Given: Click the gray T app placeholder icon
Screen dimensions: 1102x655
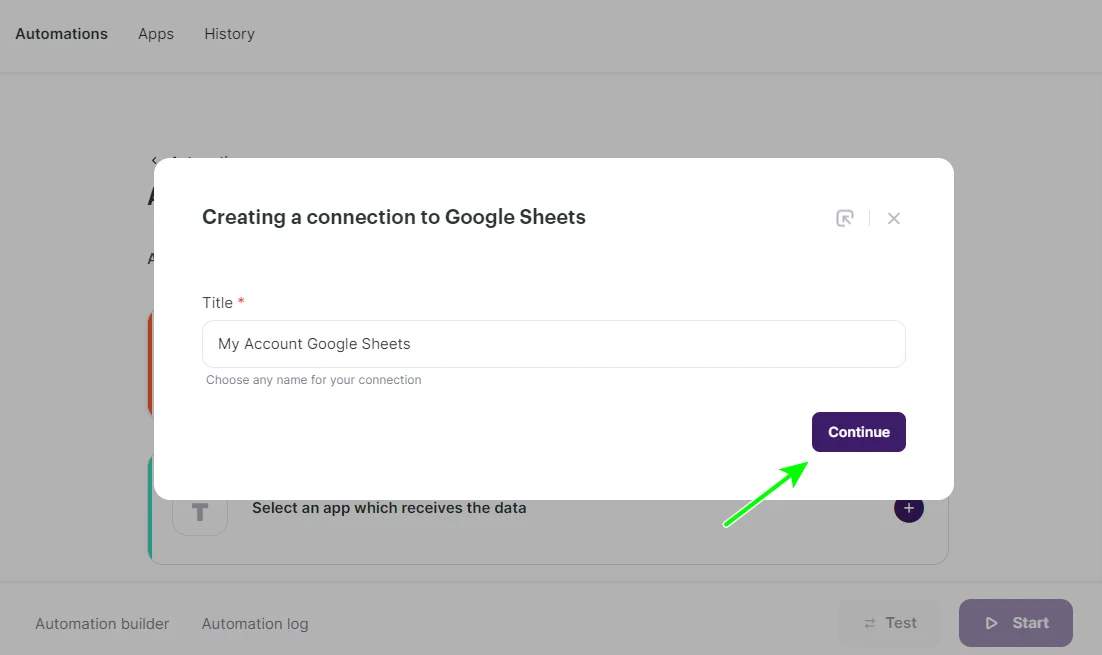Looking at the screenshot, I should coord(200,512).
